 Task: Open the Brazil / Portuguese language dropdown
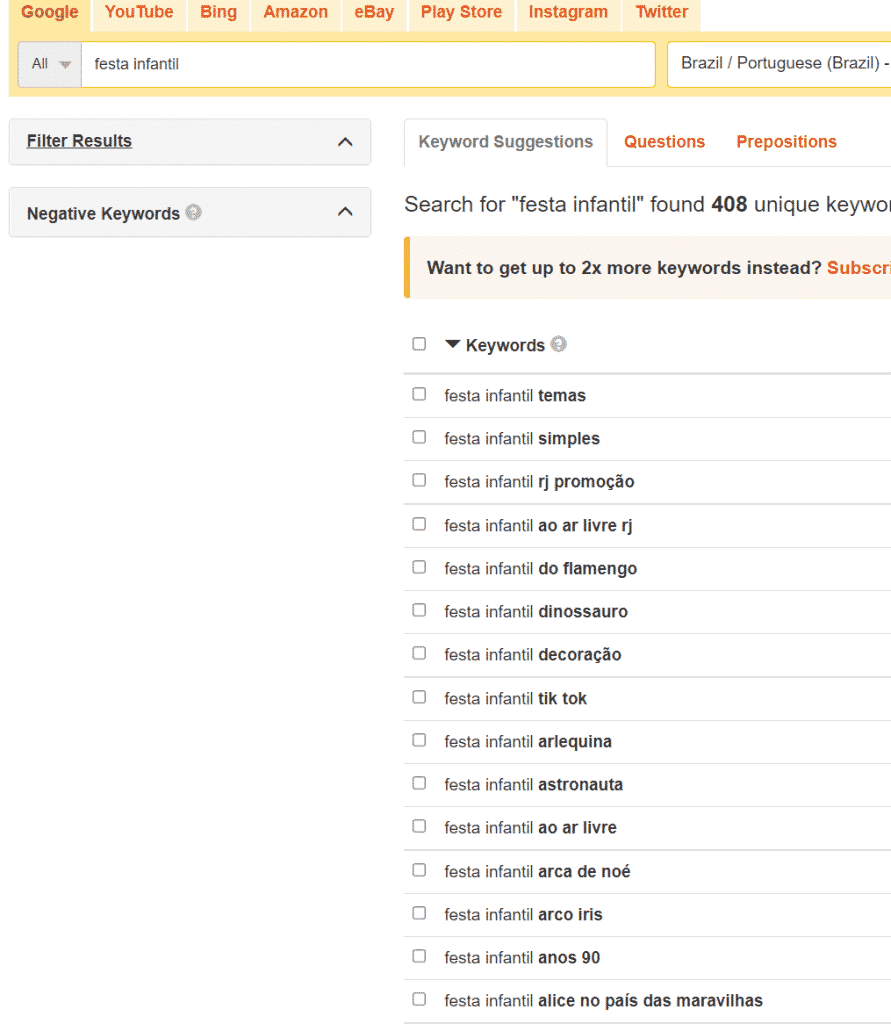[780, 64]
